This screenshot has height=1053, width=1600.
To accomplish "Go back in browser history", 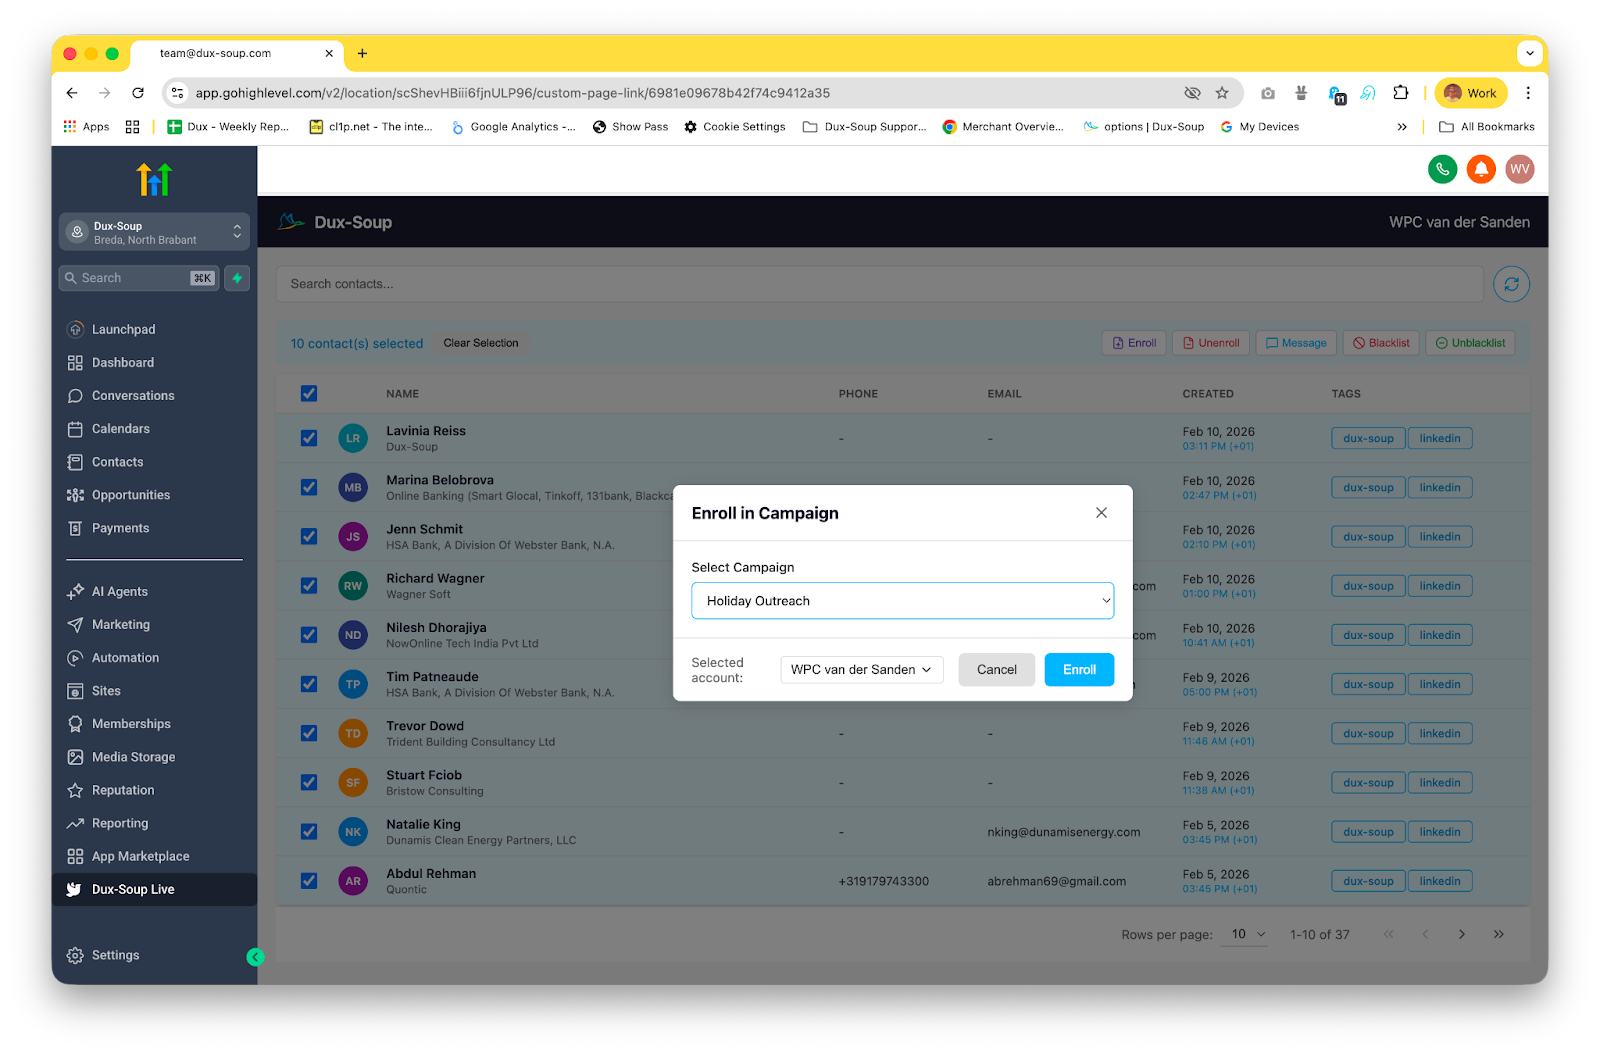I will click(72, 93).
